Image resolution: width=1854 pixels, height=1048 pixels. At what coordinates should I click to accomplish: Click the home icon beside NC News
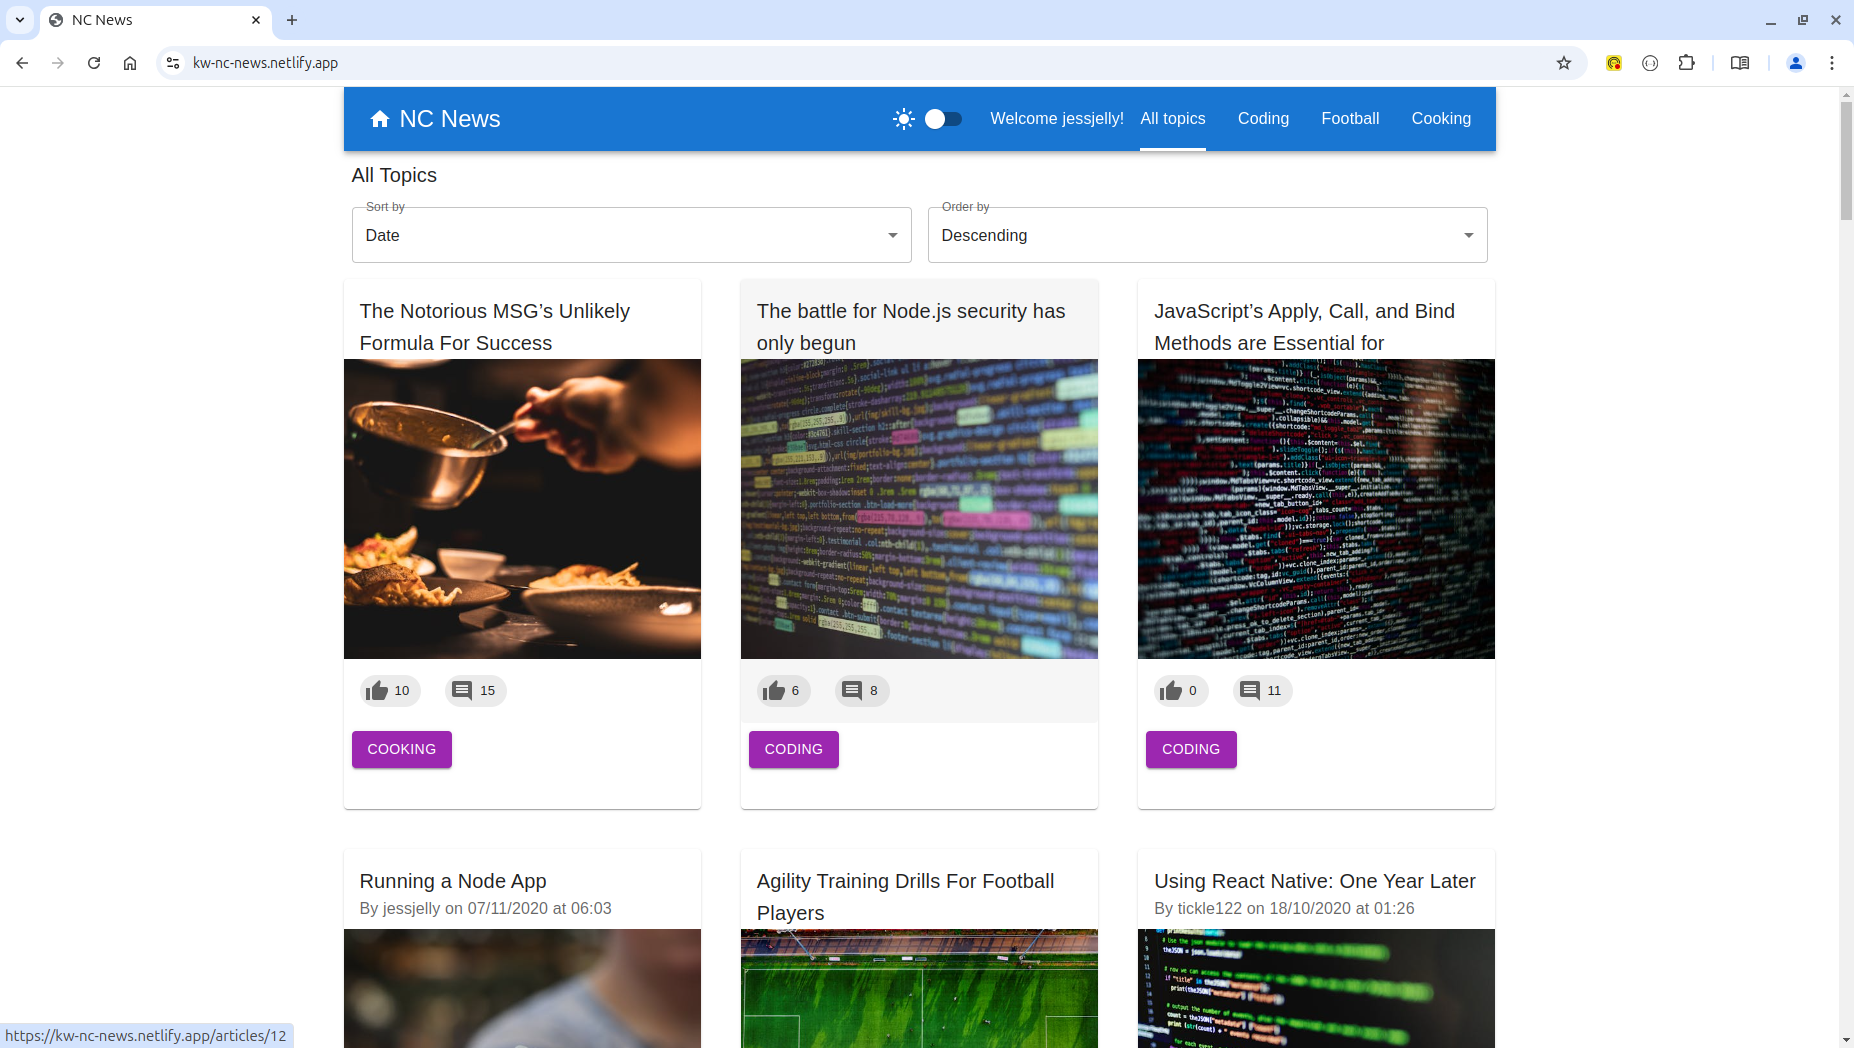pyautogui.click(x=379, y=119)
